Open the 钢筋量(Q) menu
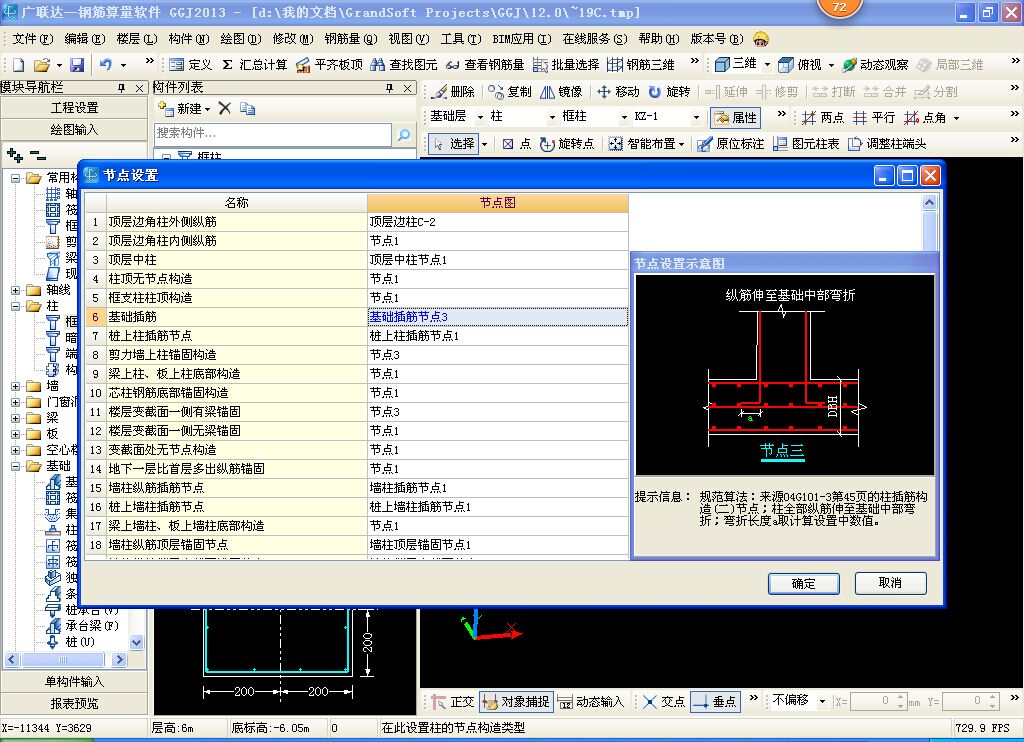 (351, 39)
